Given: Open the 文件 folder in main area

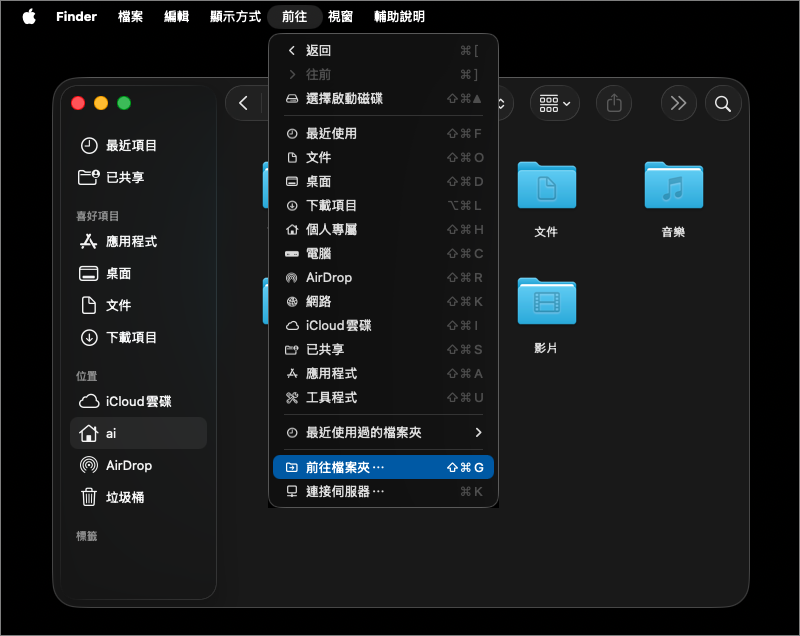Looking at the screenshot, I should 546,186.
